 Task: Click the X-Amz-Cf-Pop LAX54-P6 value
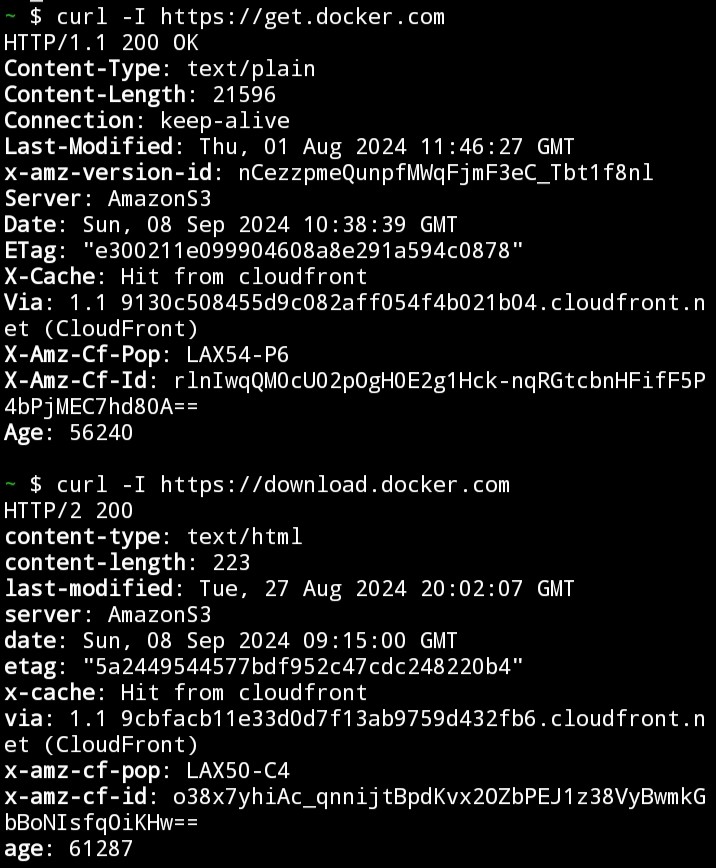click(x=238, y=354)
